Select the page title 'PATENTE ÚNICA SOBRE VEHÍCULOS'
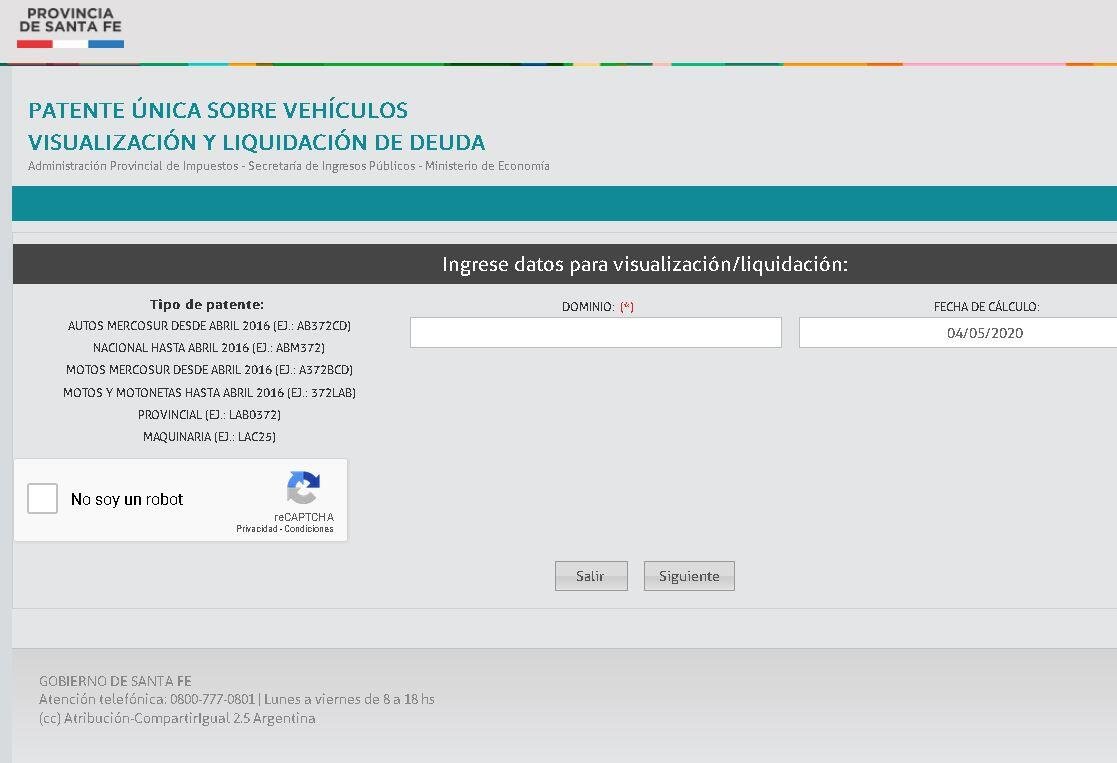The width and height of the screenshot is (1117, 763). 217,110
